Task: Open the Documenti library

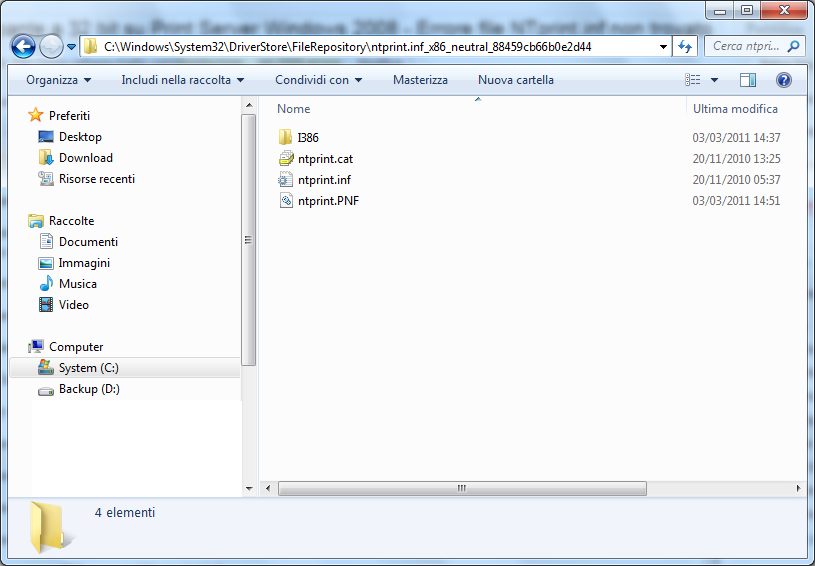Action: point(88,242)
